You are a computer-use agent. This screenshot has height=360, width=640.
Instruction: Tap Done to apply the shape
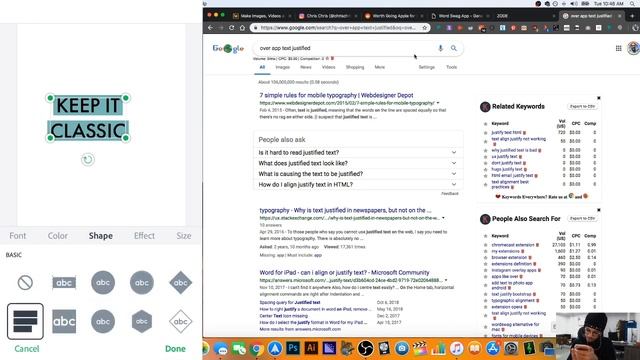click(175, 349)
